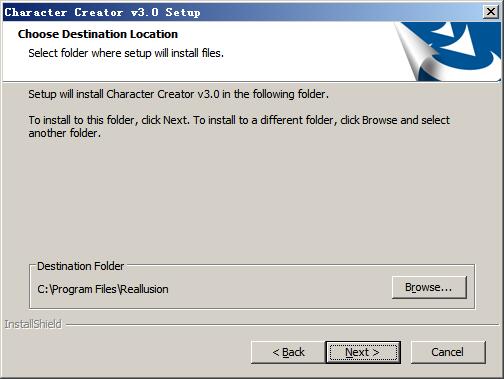Select the Choose Destination Location heading
This screenshot has width=504, height=379.
click(x=98, y=34)
